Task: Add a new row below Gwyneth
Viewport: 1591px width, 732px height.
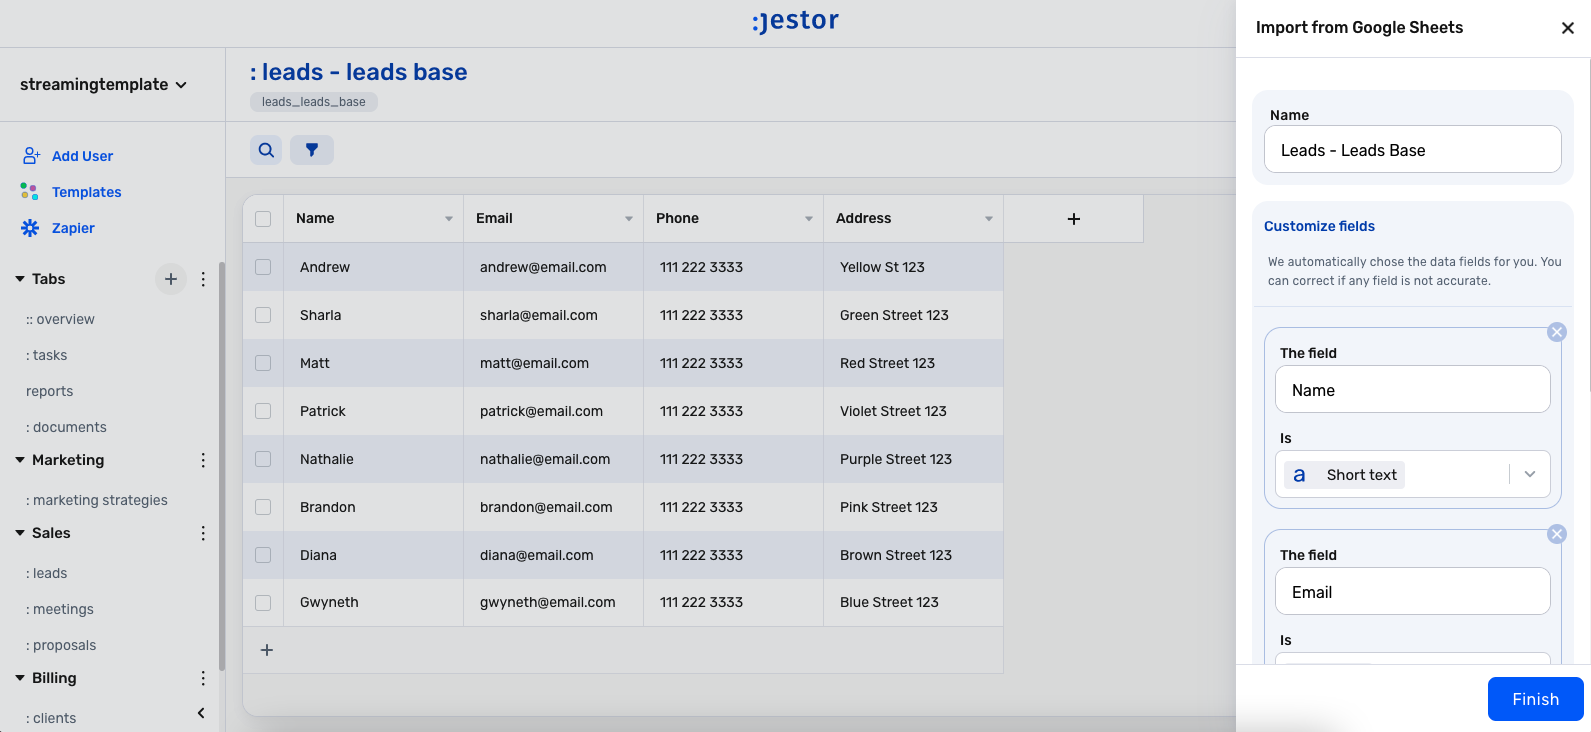Action: 267,650
